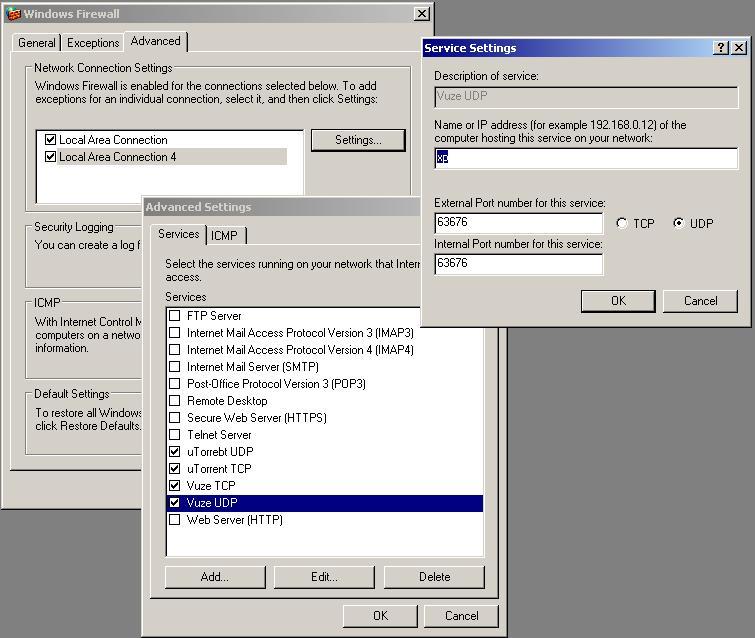Enable Secure Web Server (HTTPS) checkbox
Screen dimensions: 755x638
pos(175,417)
